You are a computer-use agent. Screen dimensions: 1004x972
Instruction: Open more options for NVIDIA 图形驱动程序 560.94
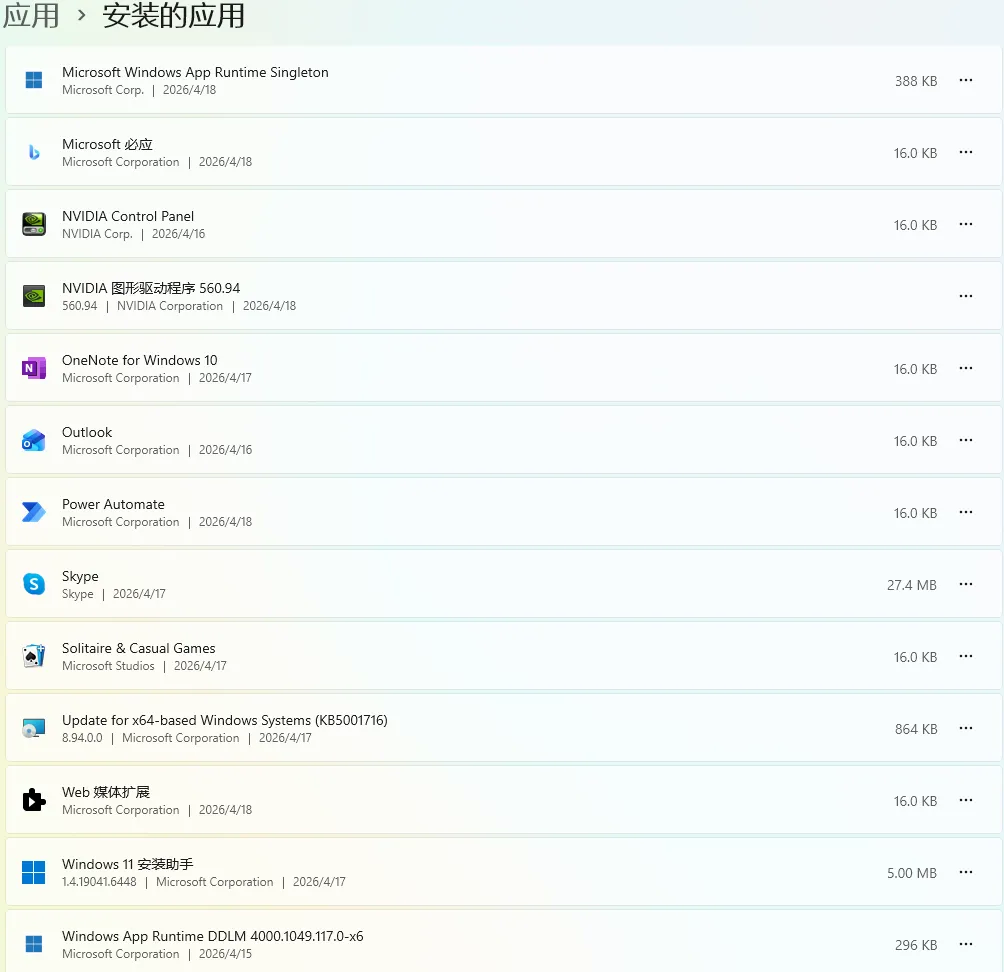(966, 296)
